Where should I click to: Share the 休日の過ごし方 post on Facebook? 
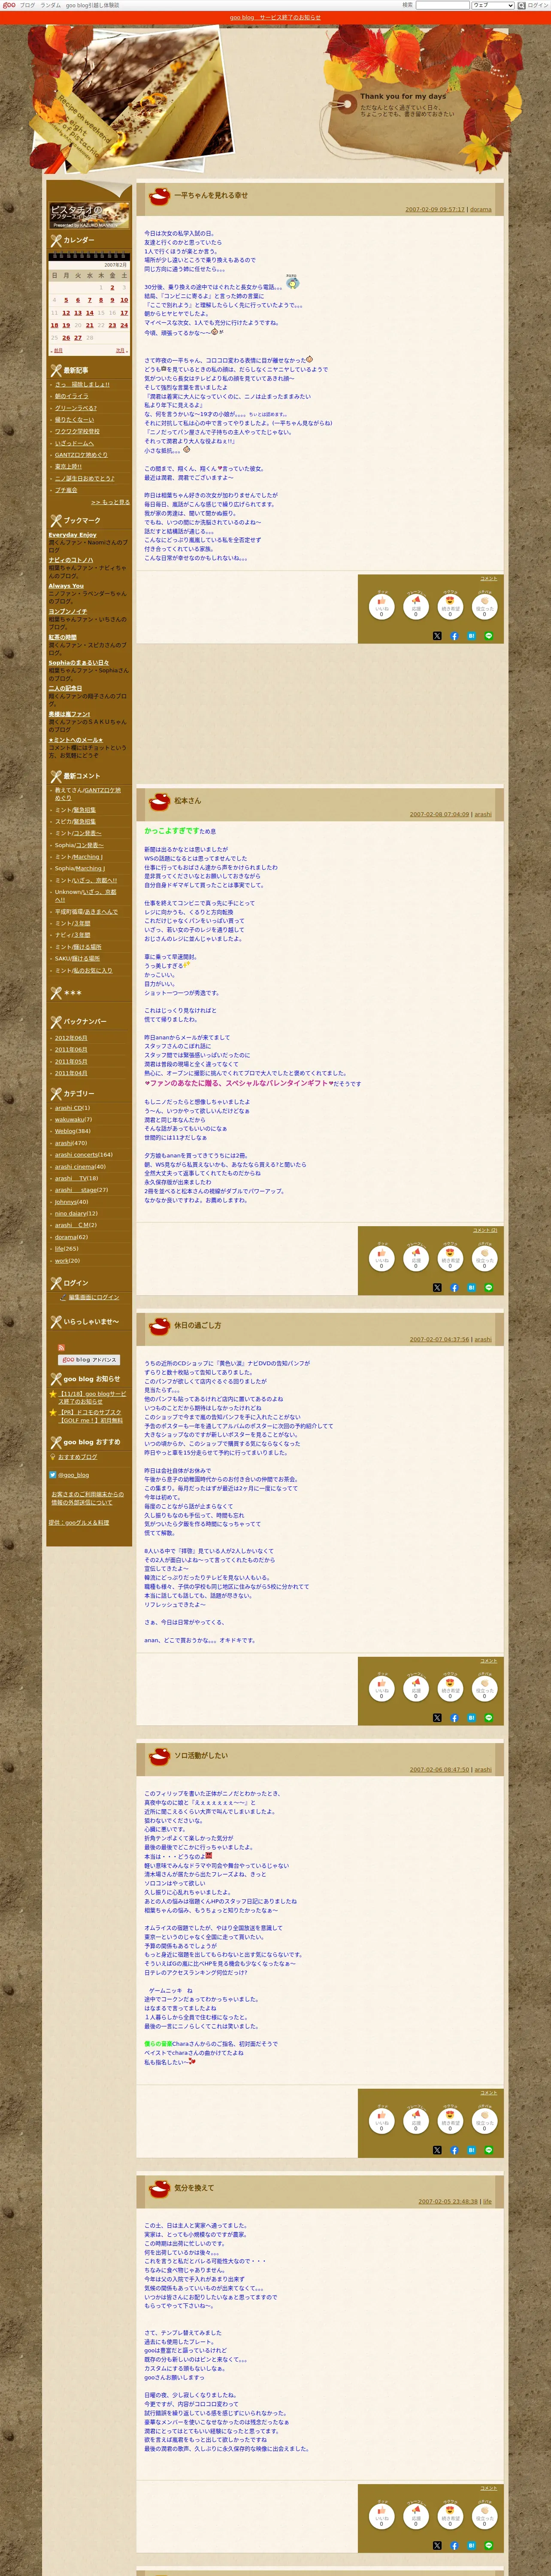coord(454,1718)
